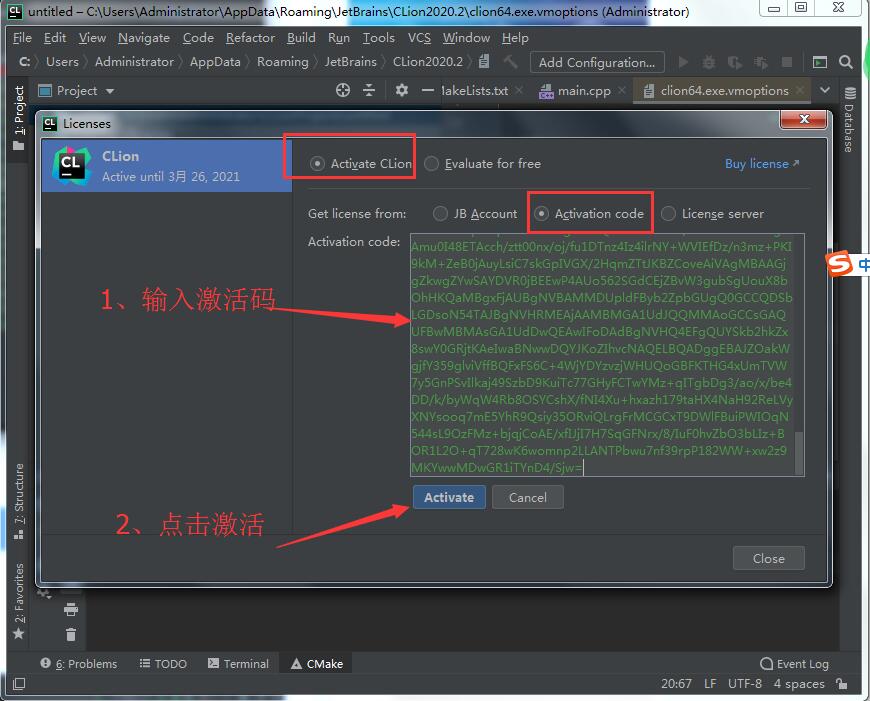
Task: Close the main.cpp tab
Action: click(x=622, y=90)
